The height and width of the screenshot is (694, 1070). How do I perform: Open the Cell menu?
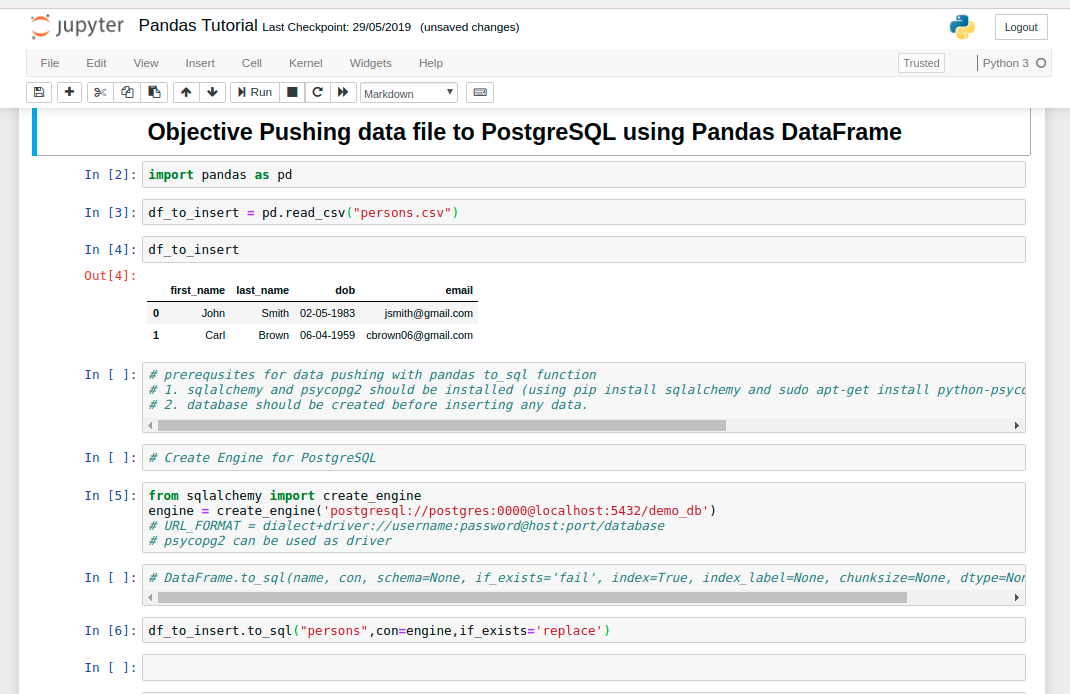[252, 63]
